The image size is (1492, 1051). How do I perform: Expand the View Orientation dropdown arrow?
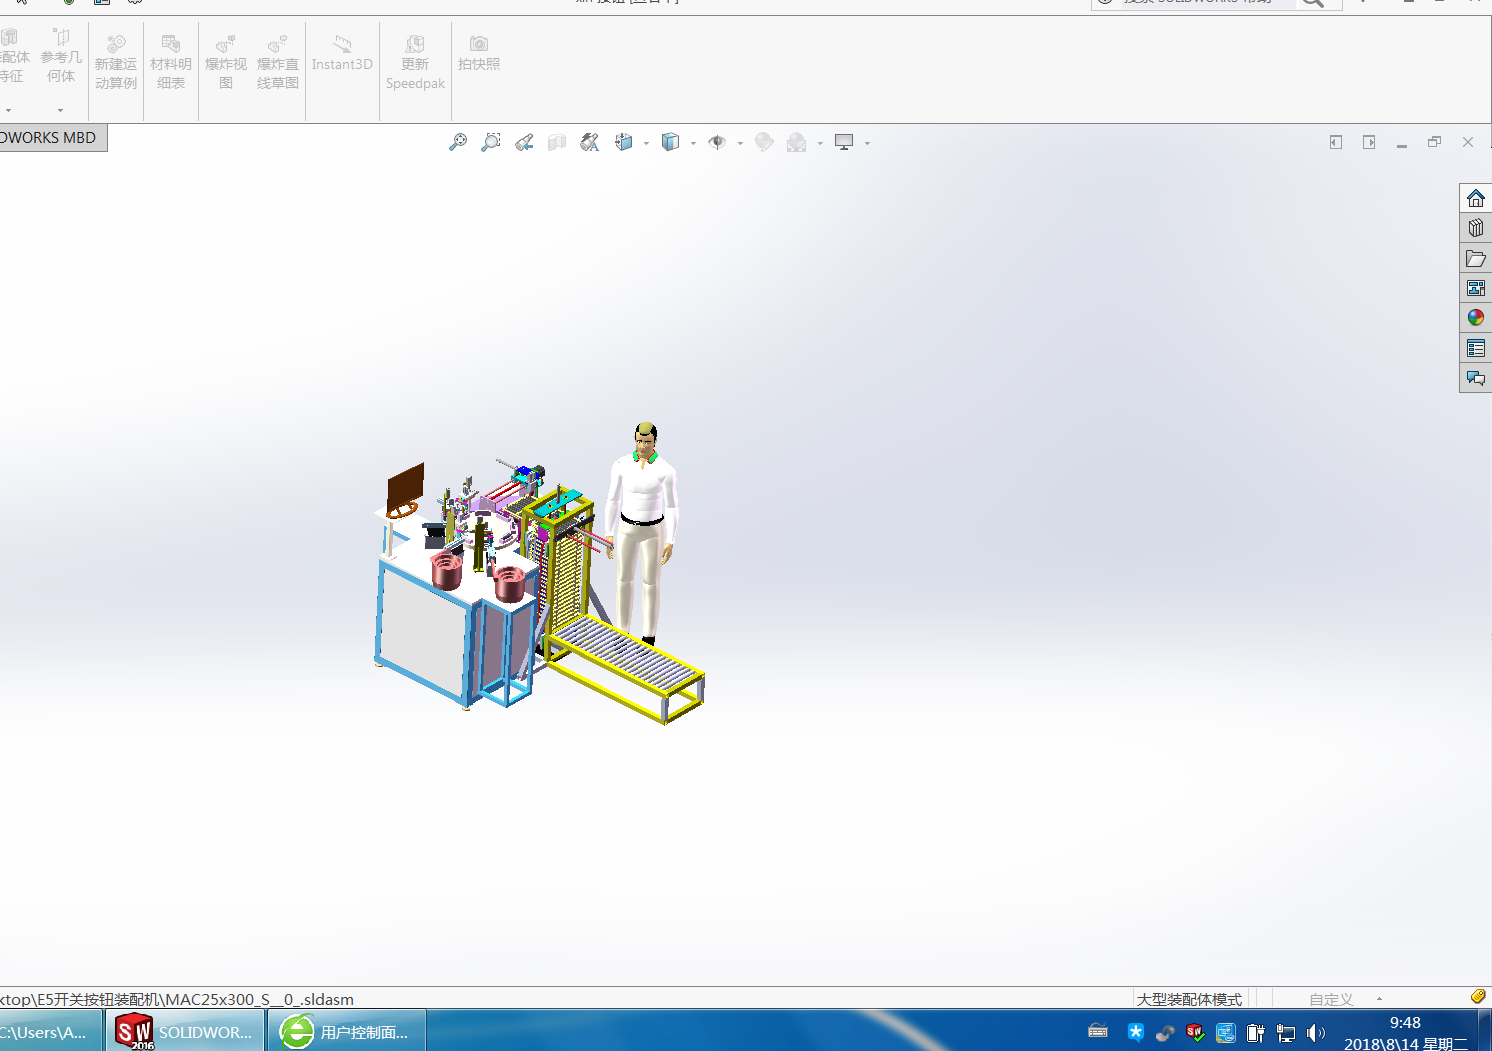646,144
